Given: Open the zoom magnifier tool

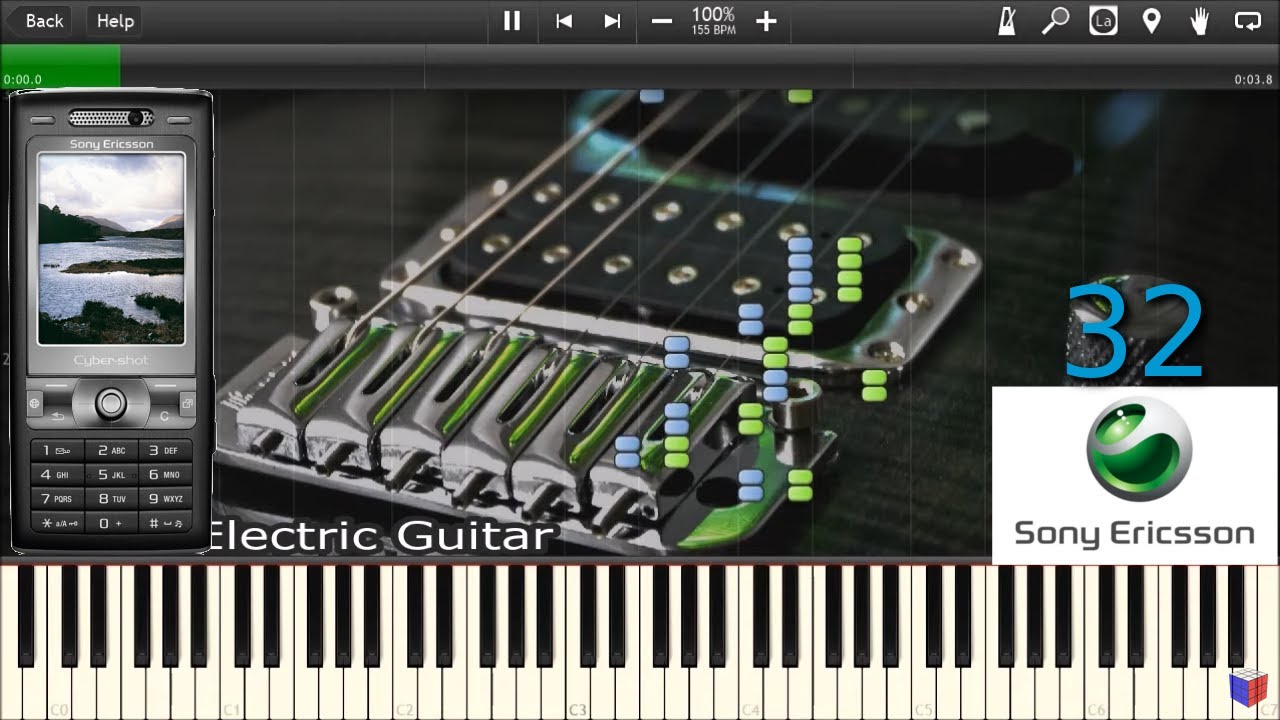Looking at the screenshot, I should click(x=1055, y=21).
